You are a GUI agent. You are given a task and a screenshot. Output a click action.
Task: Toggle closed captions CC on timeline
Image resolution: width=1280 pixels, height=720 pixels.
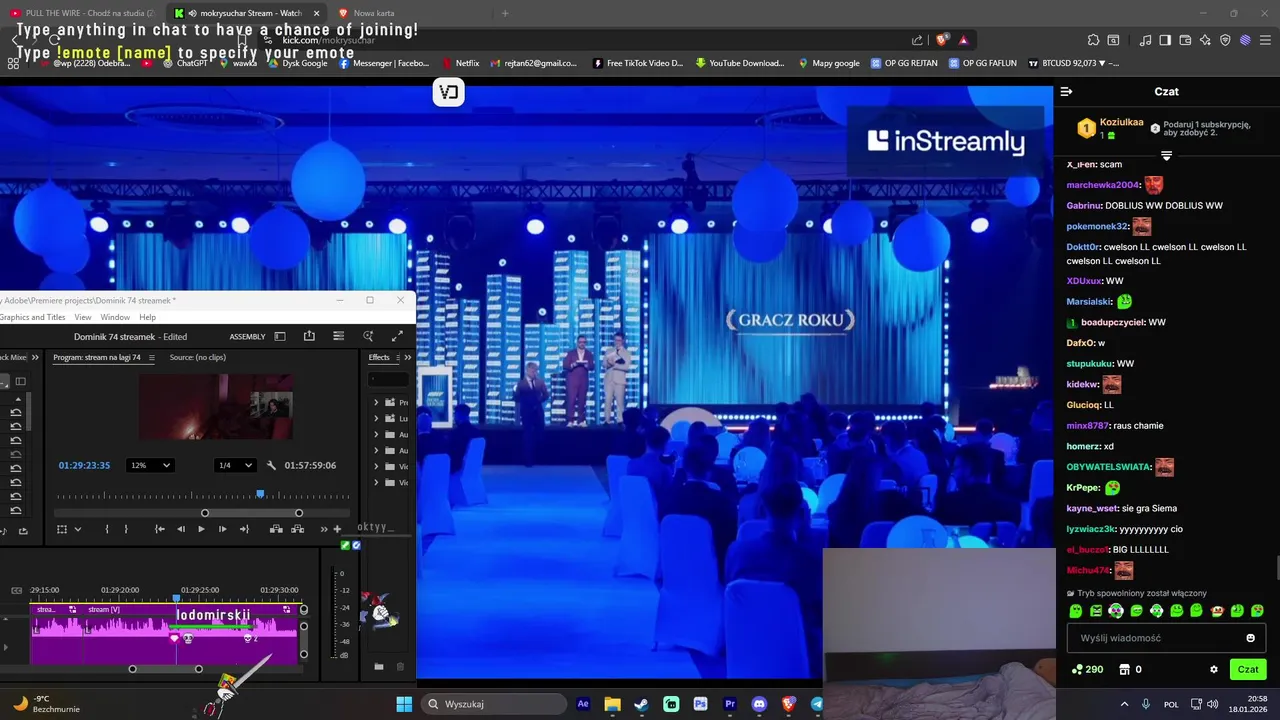(16, 590)
